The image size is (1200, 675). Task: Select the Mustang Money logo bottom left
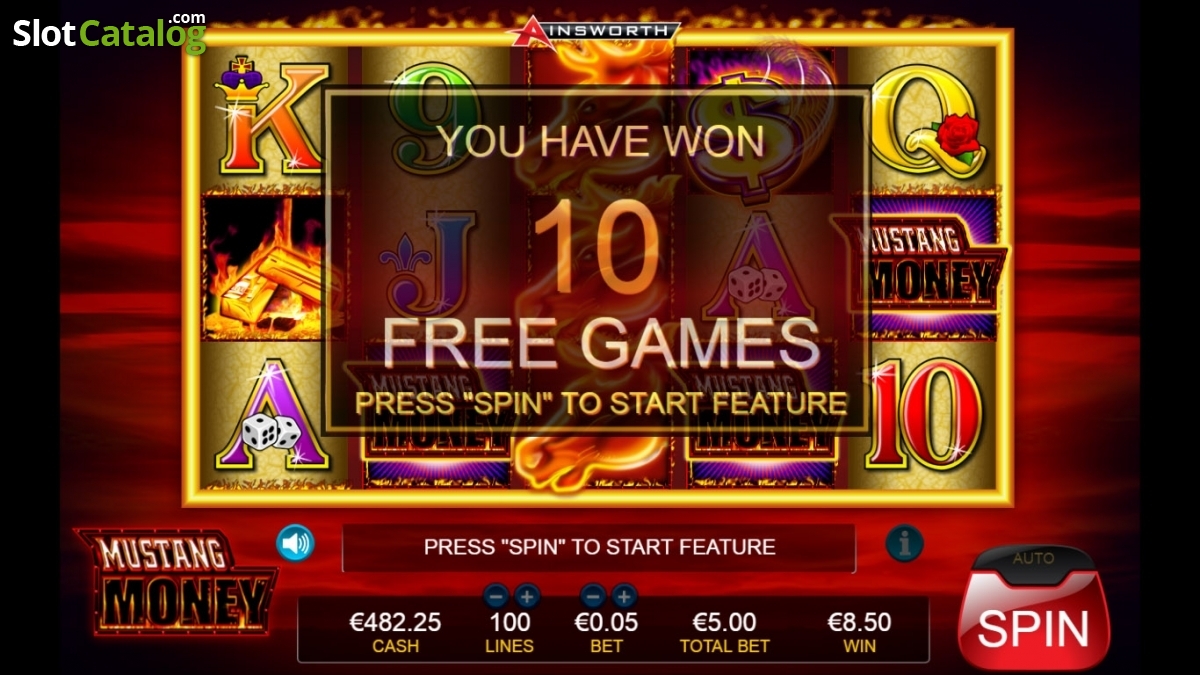177,582
